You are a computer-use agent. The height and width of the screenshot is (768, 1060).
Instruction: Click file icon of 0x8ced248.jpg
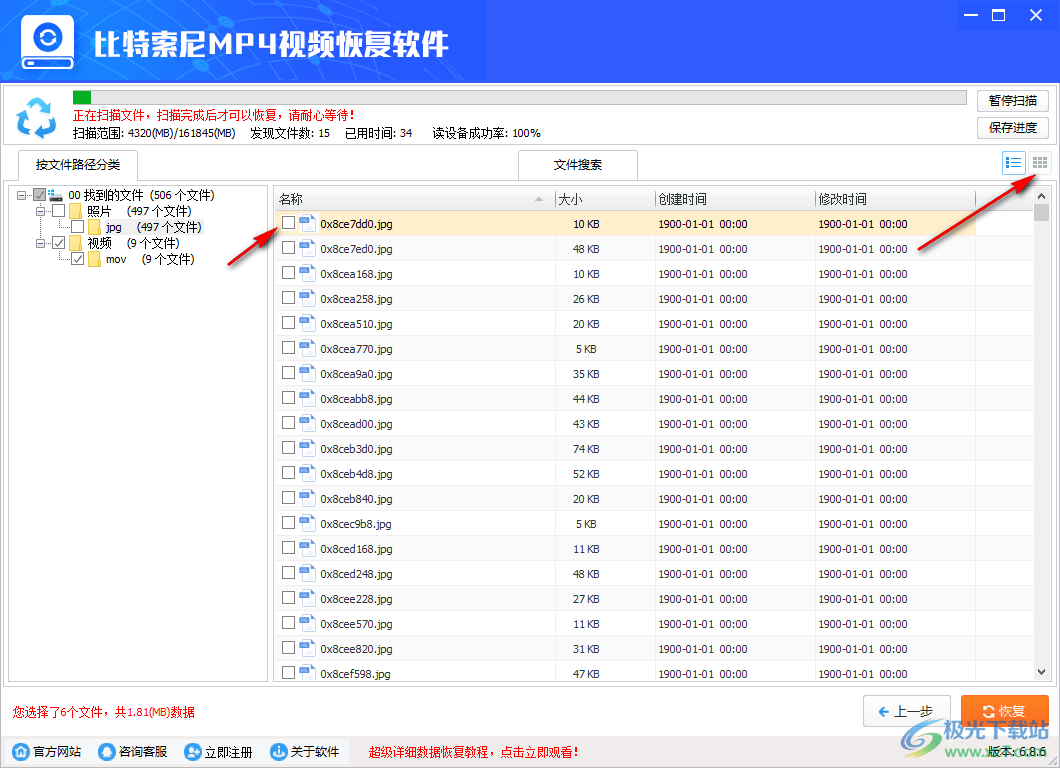308,573
